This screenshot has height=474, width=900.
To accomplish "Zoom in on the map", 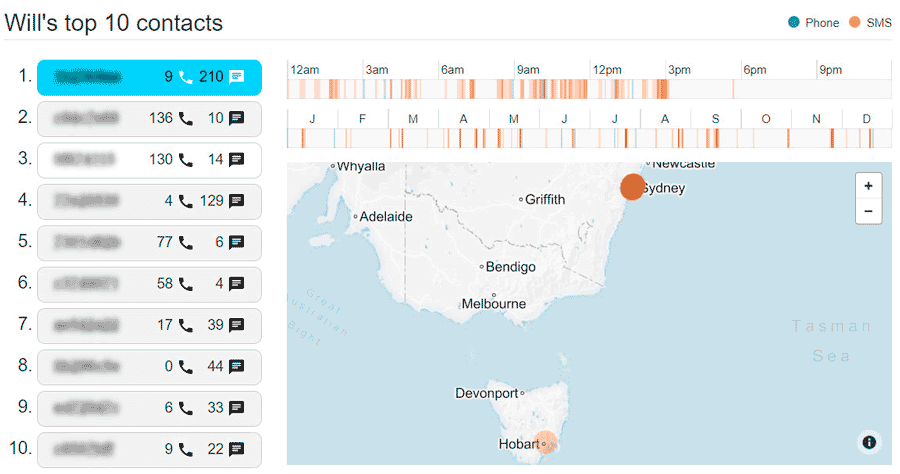I will click(868, 186).
